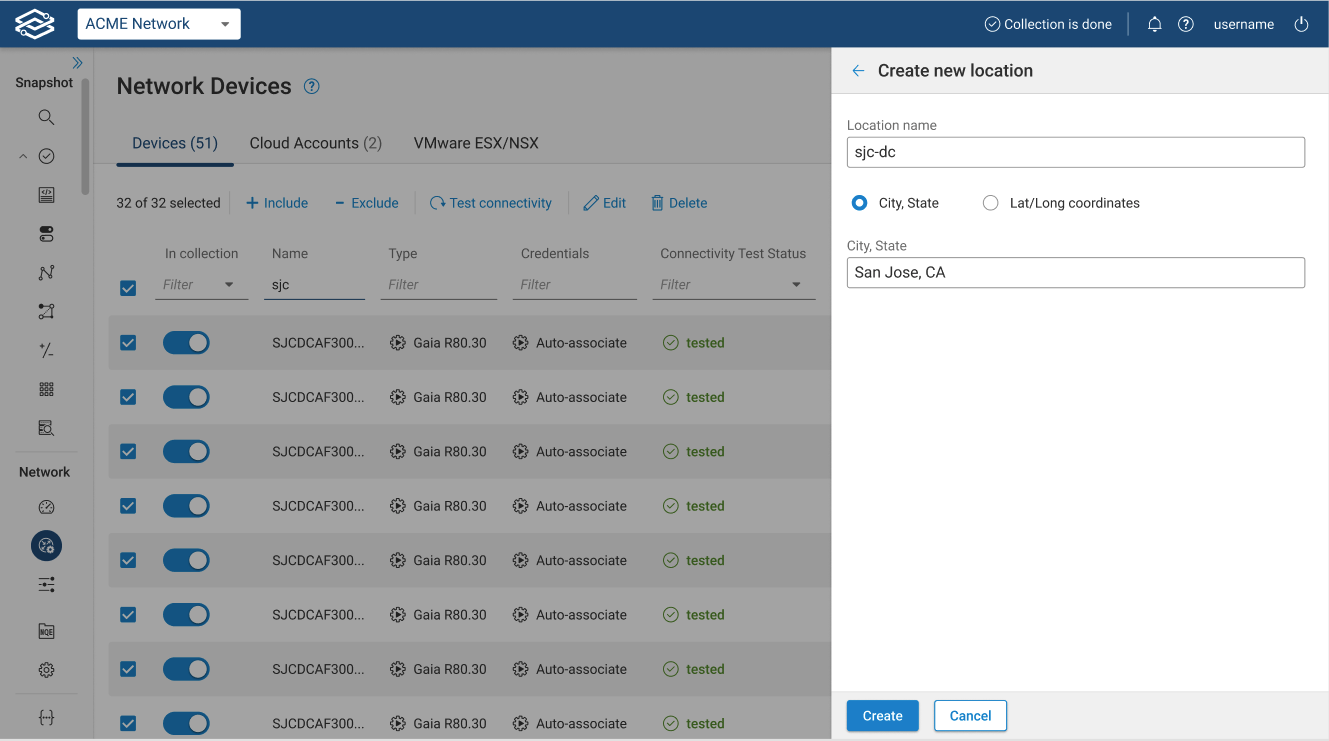Click the left sidebar scrollbar
Image resolution: width=1329 pixels, height=741 pixels.
pyautogui.click(x=86, y=138)
